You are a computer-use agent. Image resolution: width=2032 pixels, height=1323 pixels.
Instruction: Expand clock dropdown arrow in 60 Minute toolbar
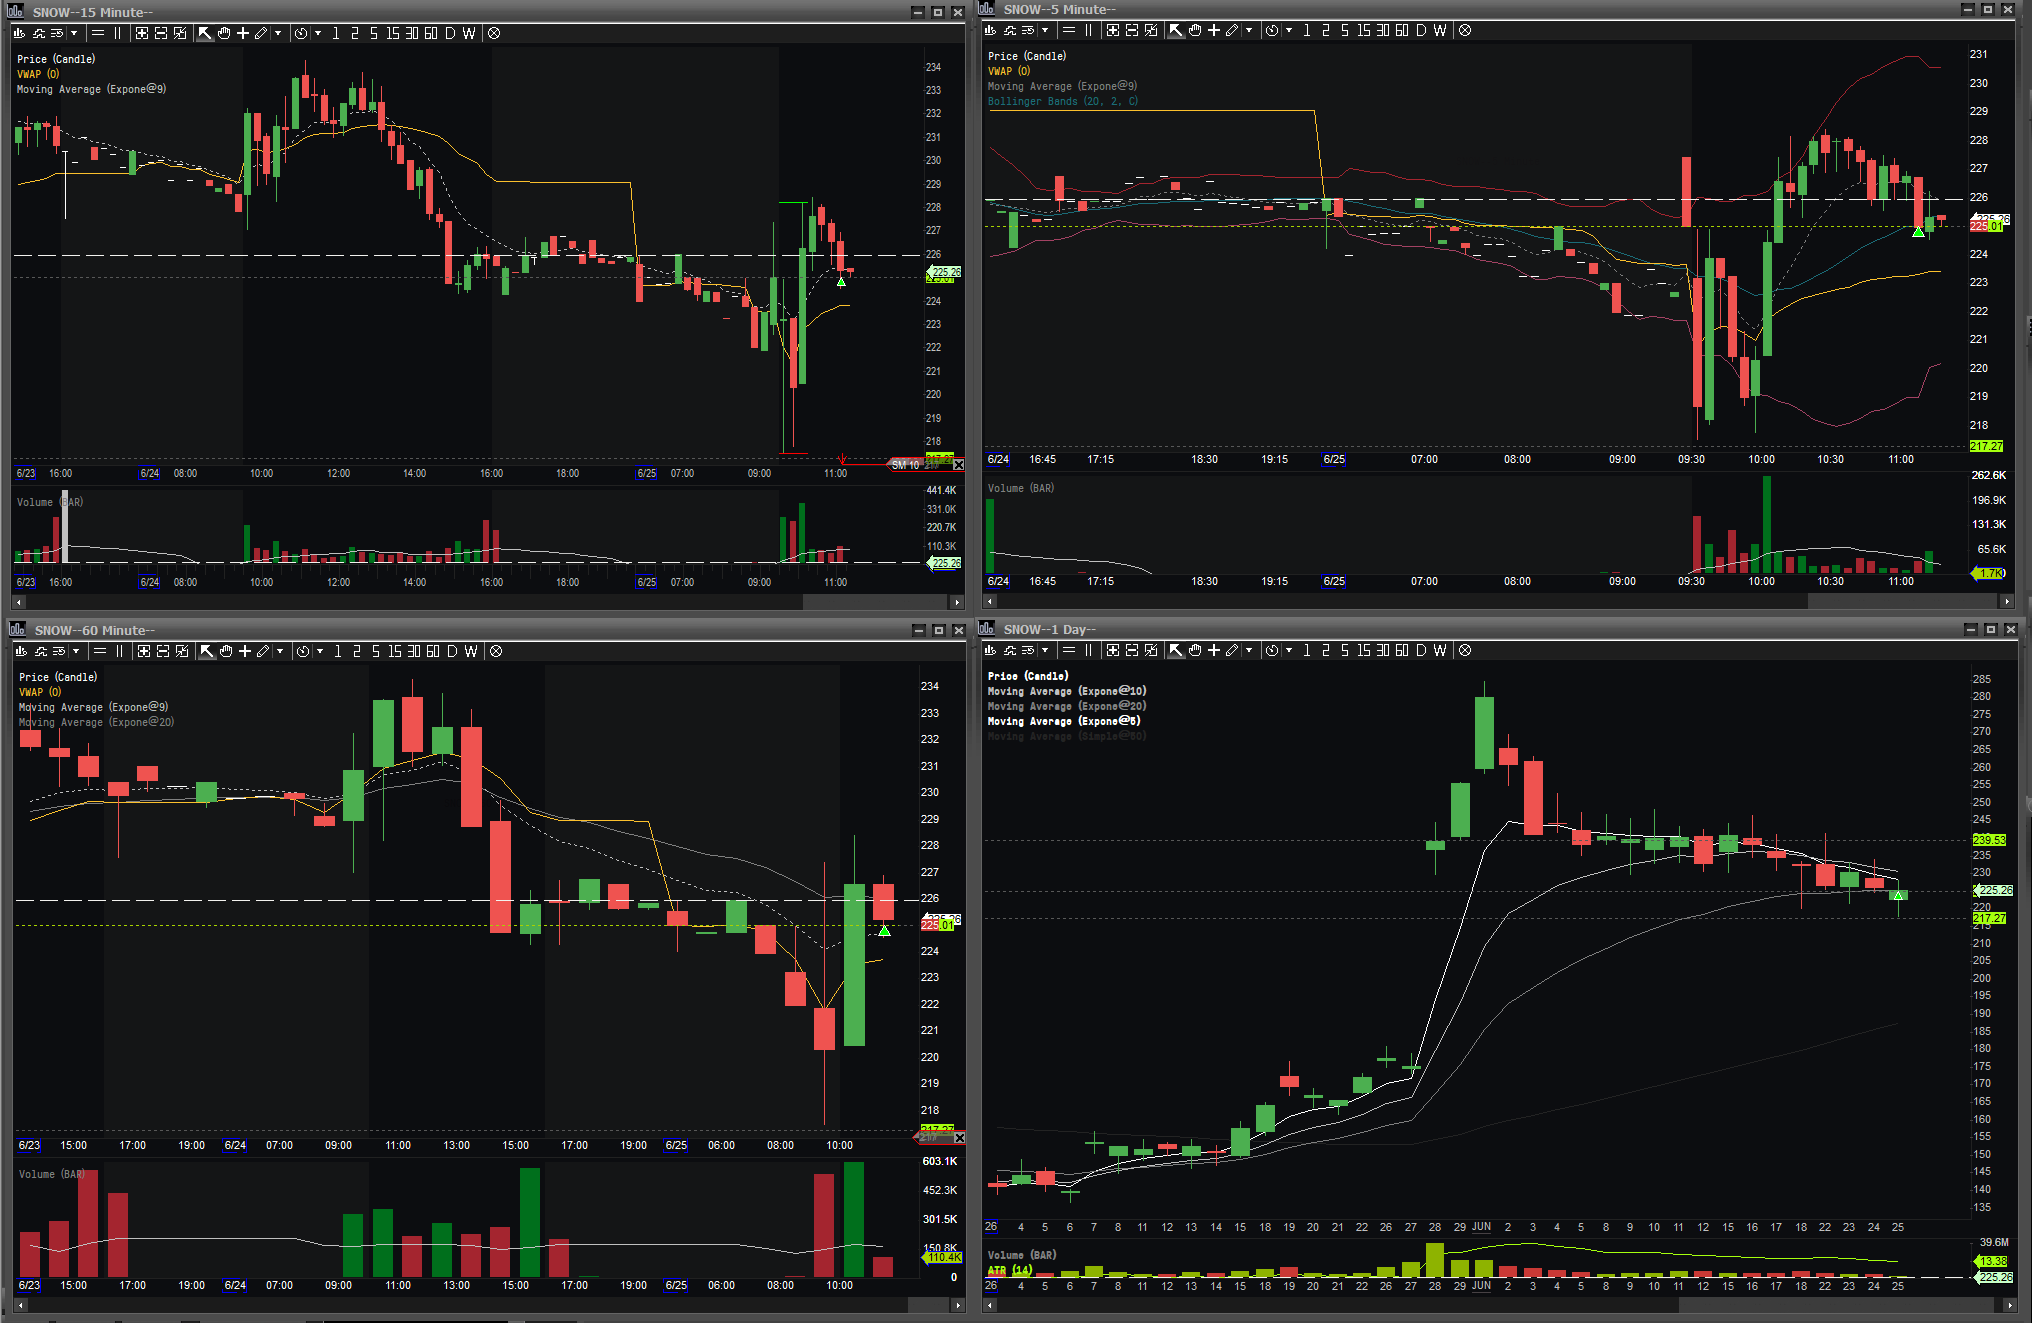320,651
